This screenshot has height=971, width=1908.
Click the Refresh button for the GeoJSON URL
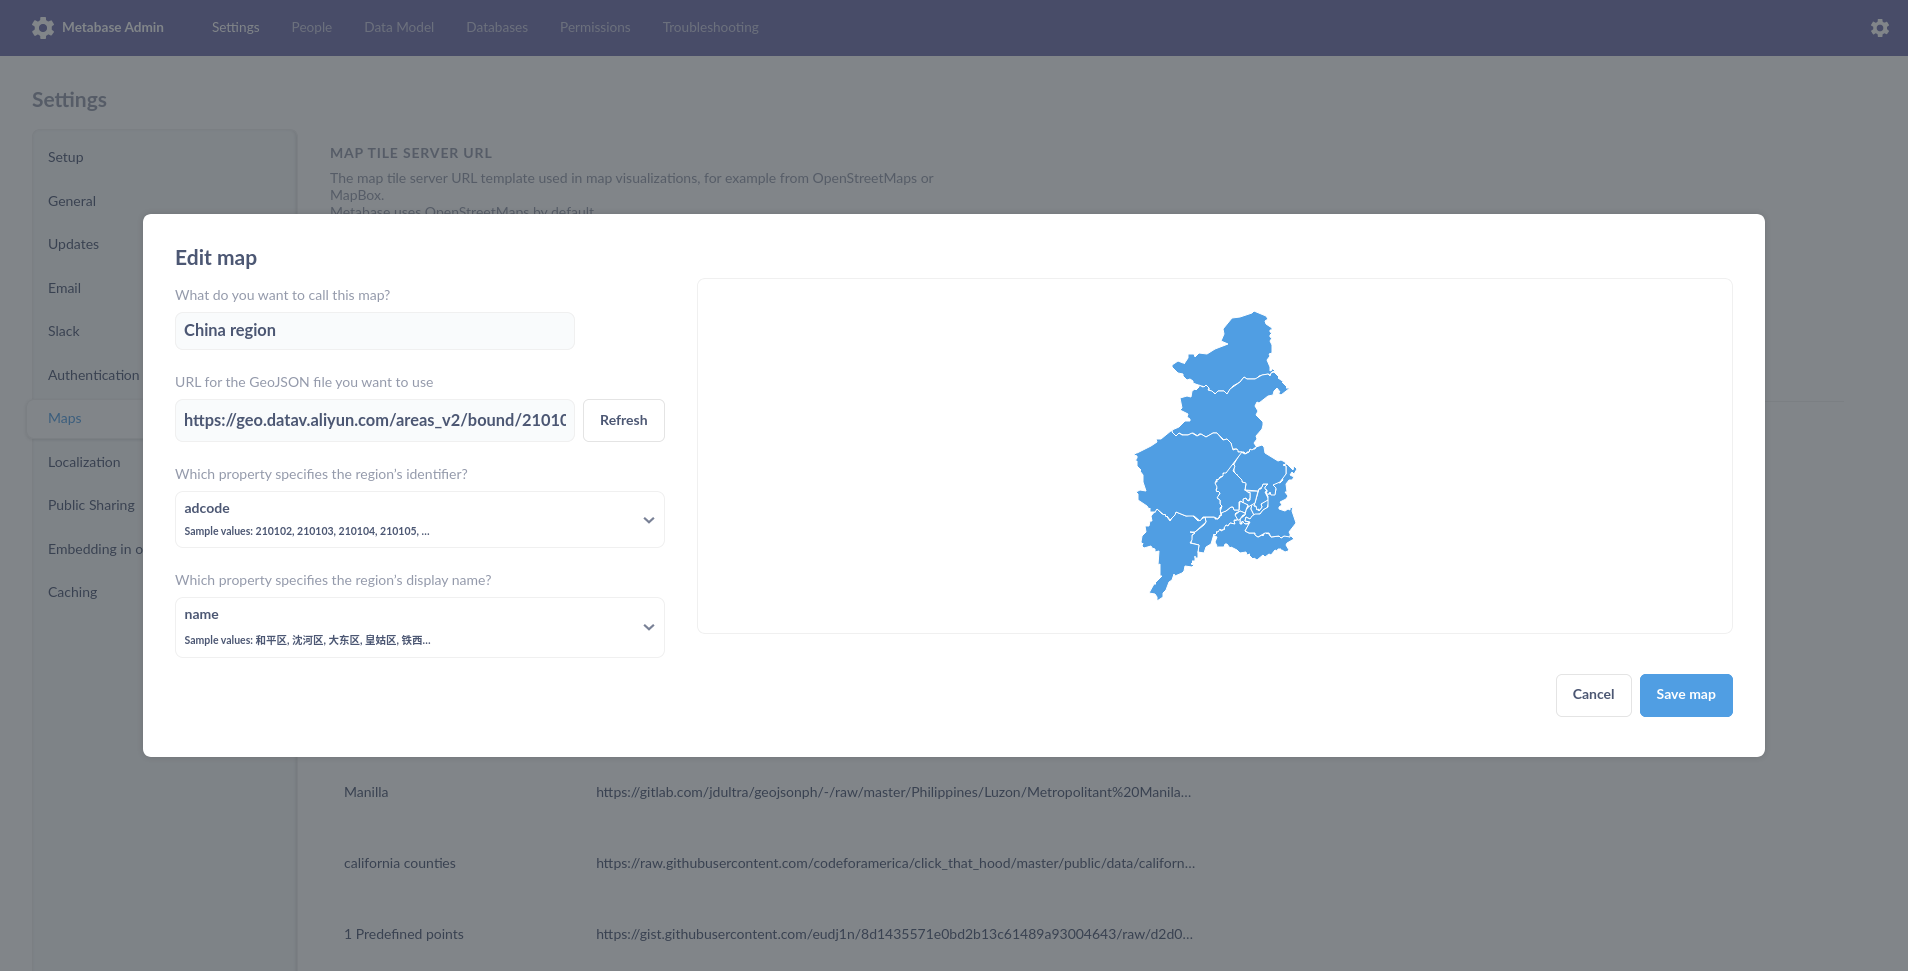click(623, 420)
